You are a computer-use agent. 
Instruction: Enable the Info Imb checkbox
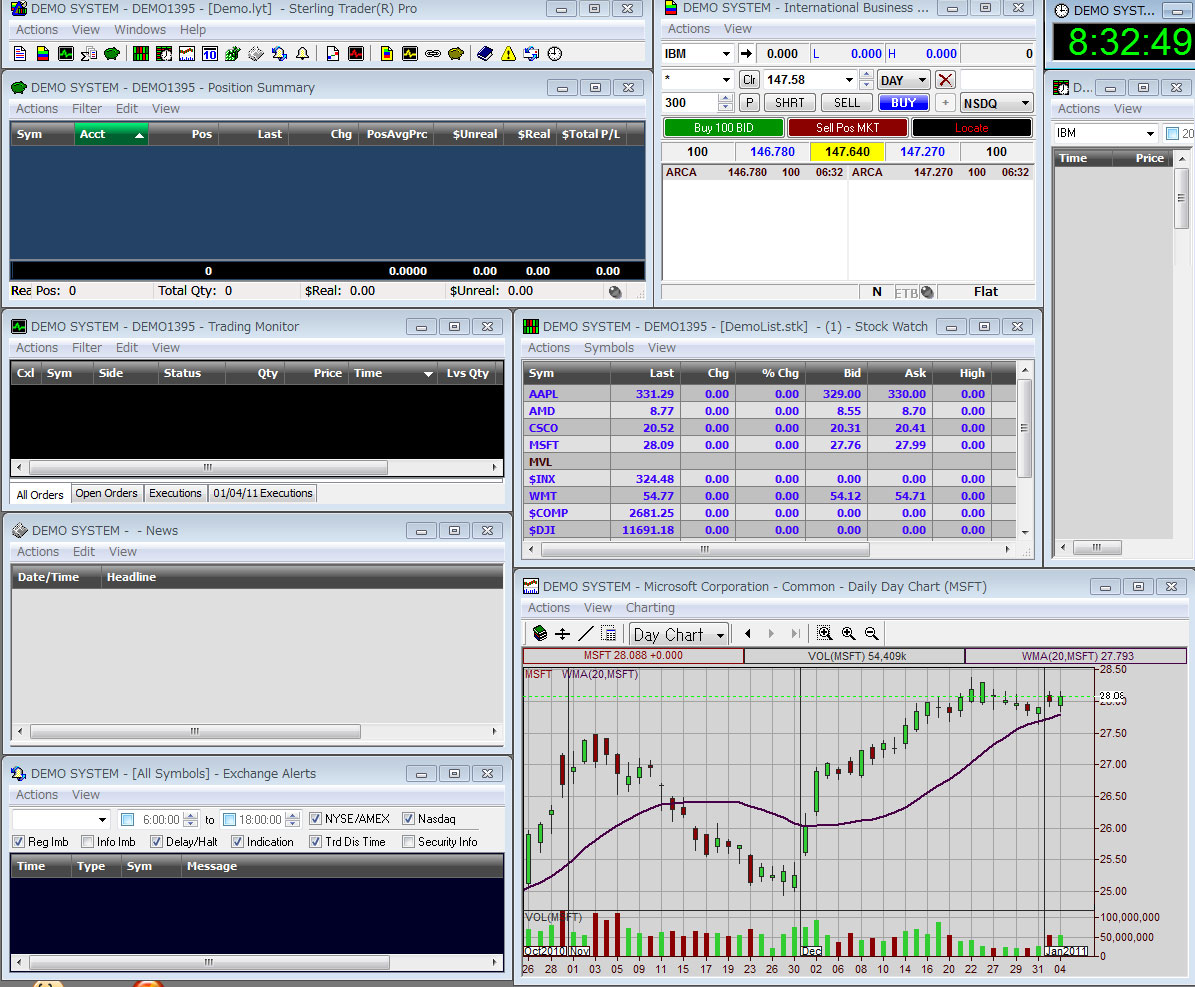[88, 841]
